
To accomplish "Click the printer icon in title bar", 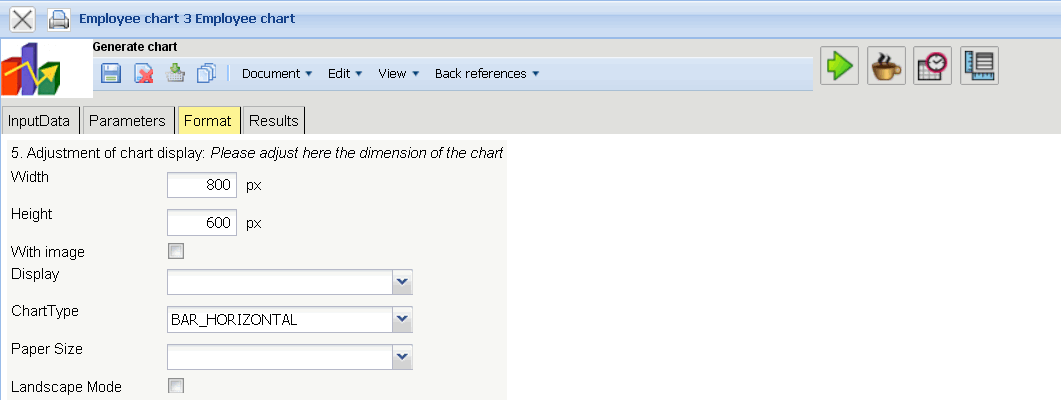I will (59, 18).
